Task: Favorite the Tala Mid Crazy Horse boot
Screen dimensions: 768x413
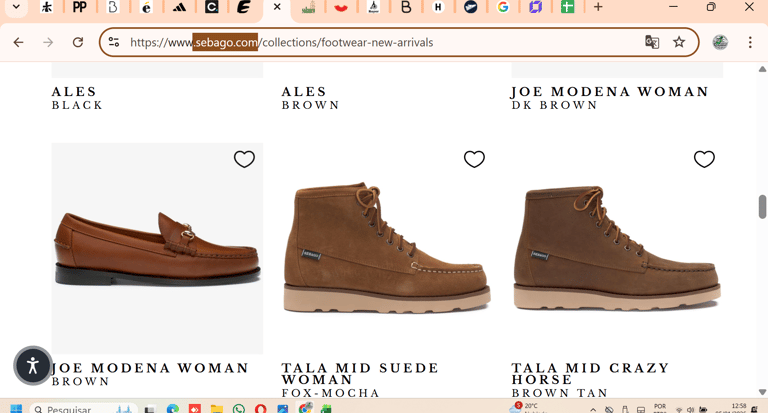Action: pyautogui.click(x=704, y=159)
